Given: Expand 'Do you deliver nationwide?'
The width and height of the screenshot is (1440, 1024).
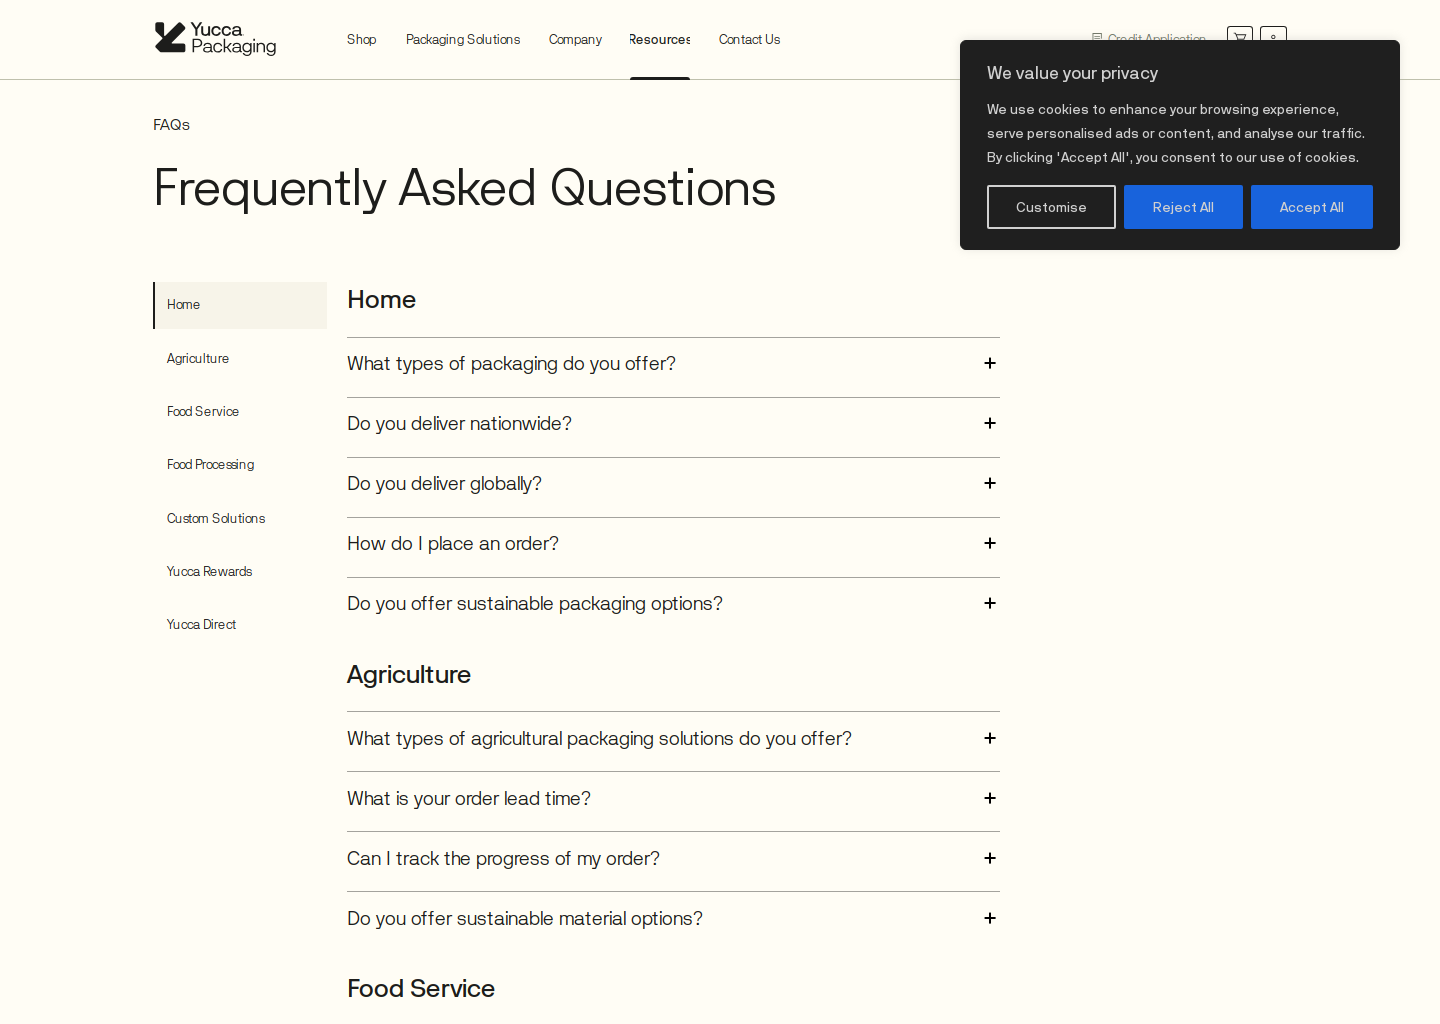Looking at the screenshot, I should pos(990,423).
